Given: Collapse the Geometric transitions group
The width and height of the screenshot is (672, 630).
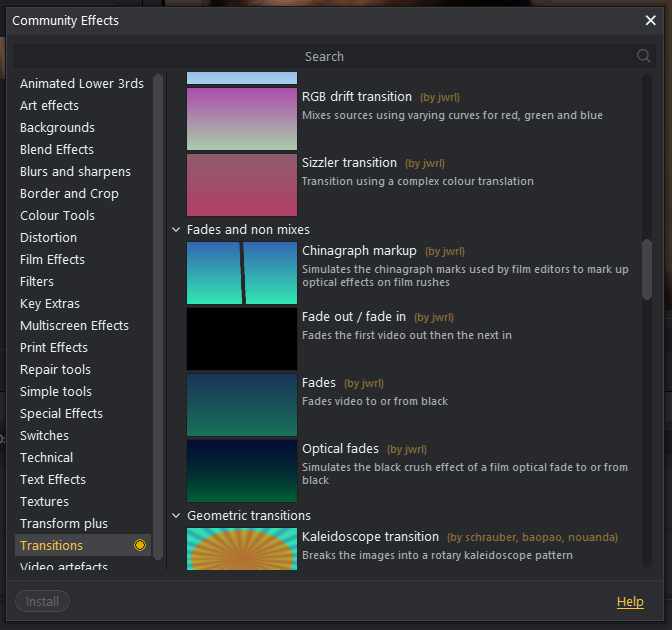Looking at the screenshot, I should pyautogui.click(x=176, y=515).
